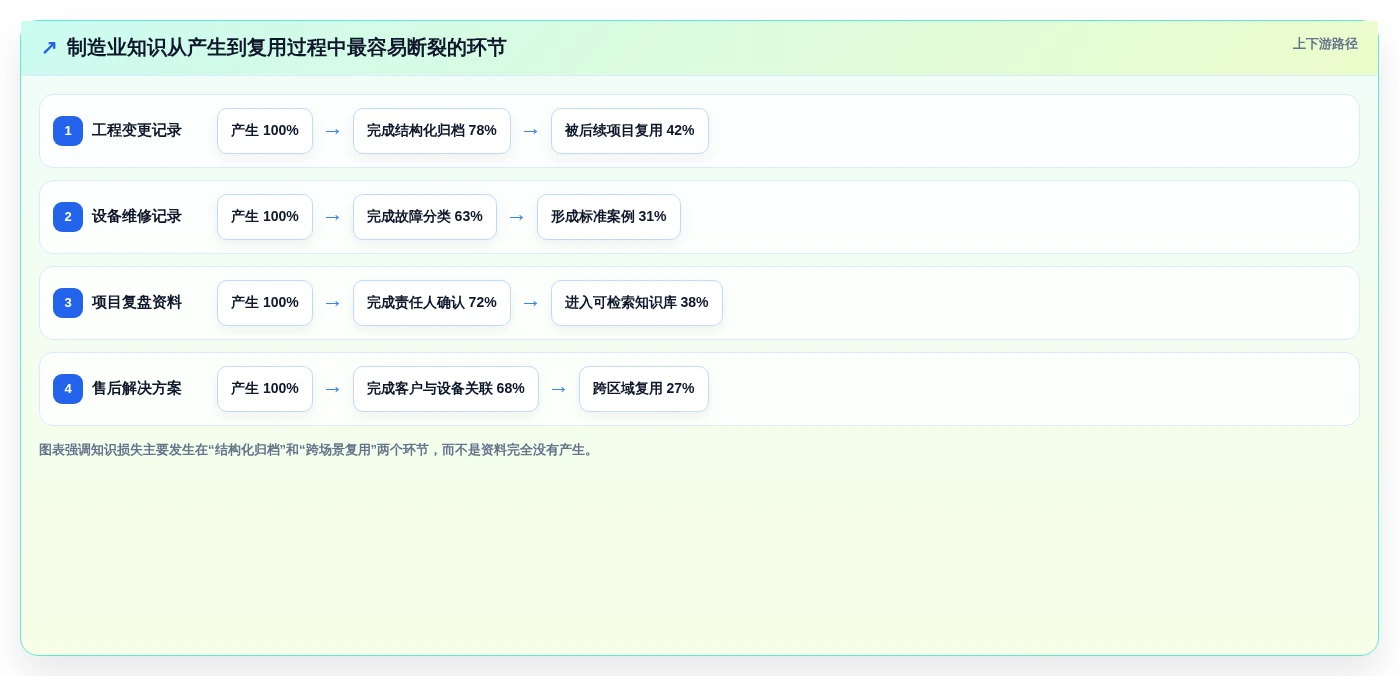Click the 完成故障分类 63% chip

[x=425, y=217]
